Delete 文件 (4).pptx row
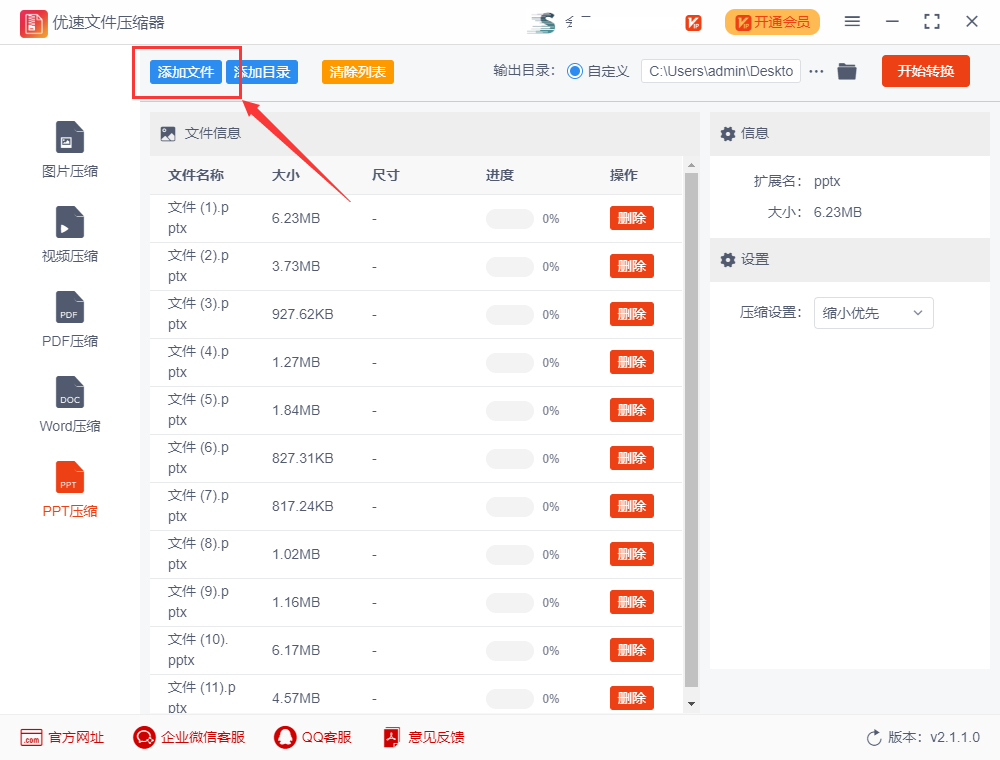This screenshot has width=1000, height=760. click(x=632, y=362)
